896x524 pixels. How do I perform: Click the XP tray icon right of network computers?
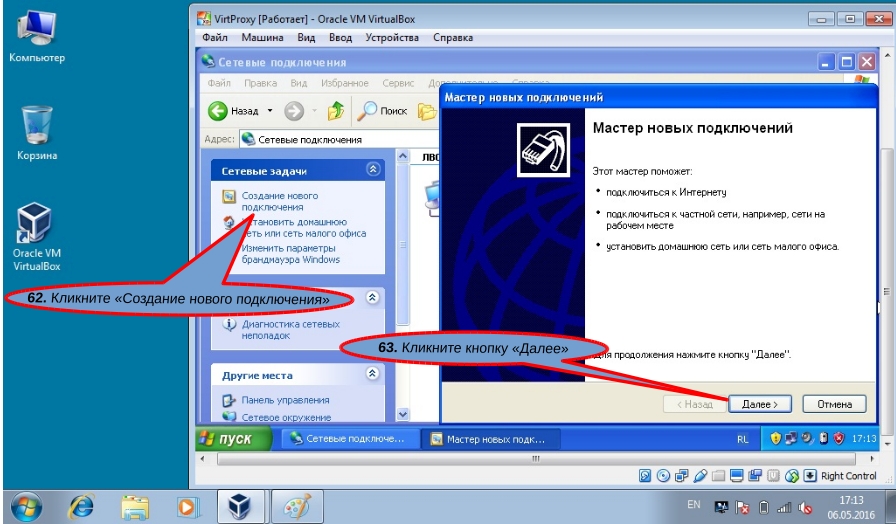click(807, 439)
